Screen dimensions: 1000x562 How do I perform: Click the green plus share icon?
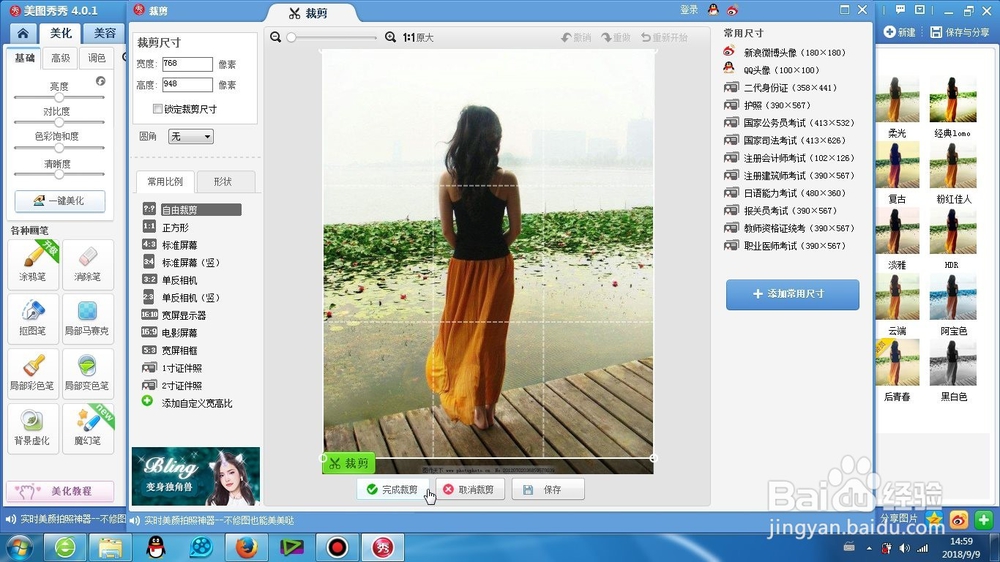pos(983,520)
